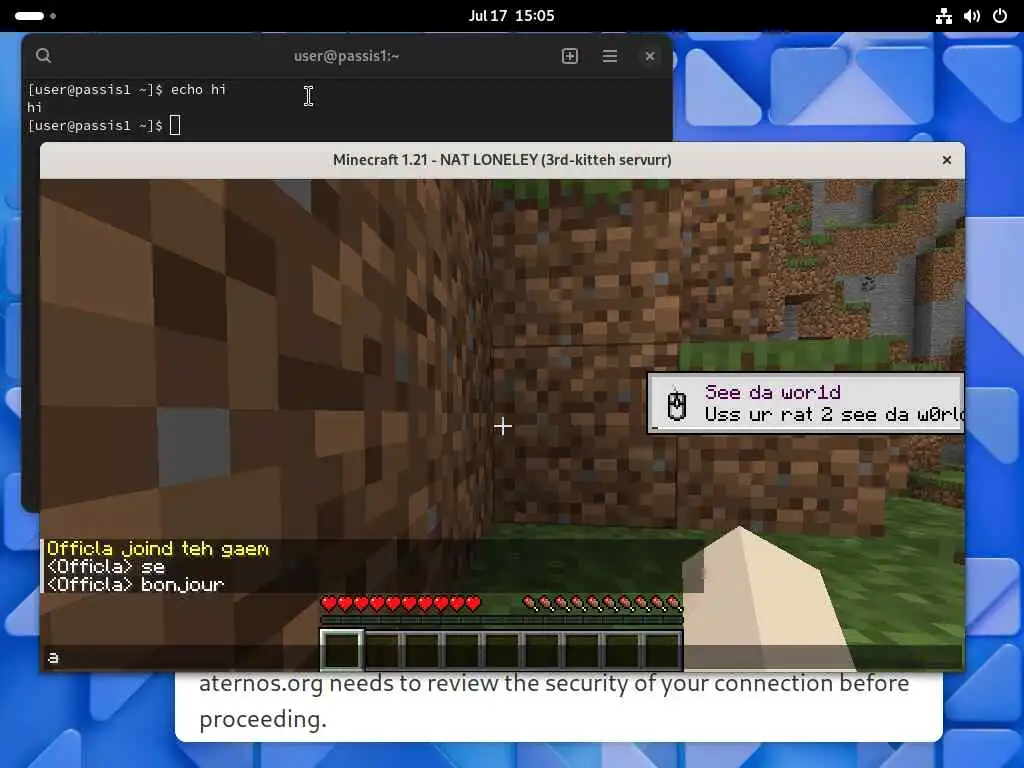The image size is (1024, 768).
Task: Open the network status icon
Action: point(943,16)
